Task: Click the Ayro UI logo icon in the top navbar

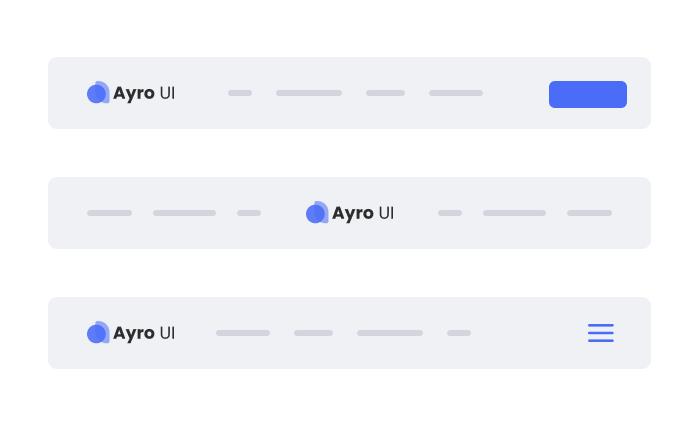Action: (x=98, y=93)
